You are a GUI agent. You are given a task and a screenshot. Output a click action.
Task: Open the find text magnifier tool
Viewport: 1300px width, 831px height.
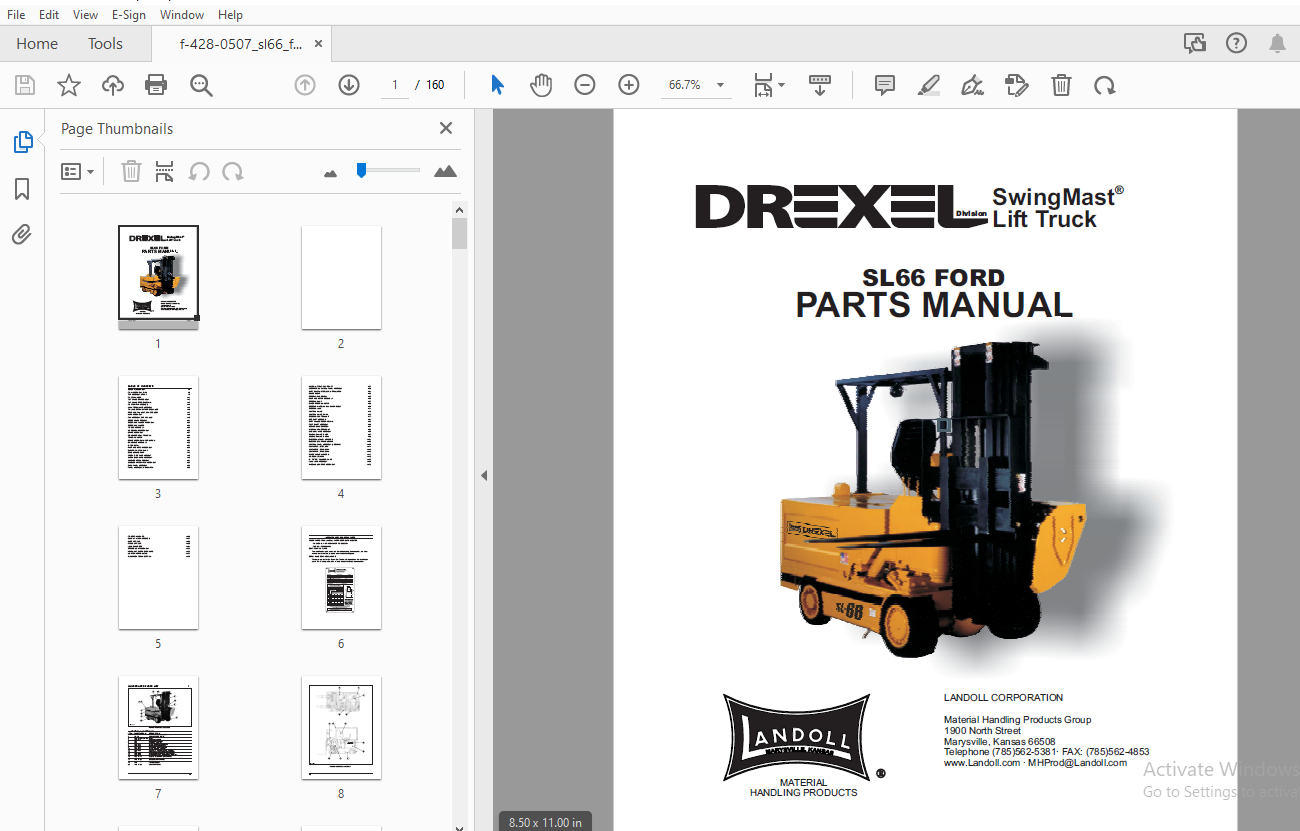click(x=201, y=86)
